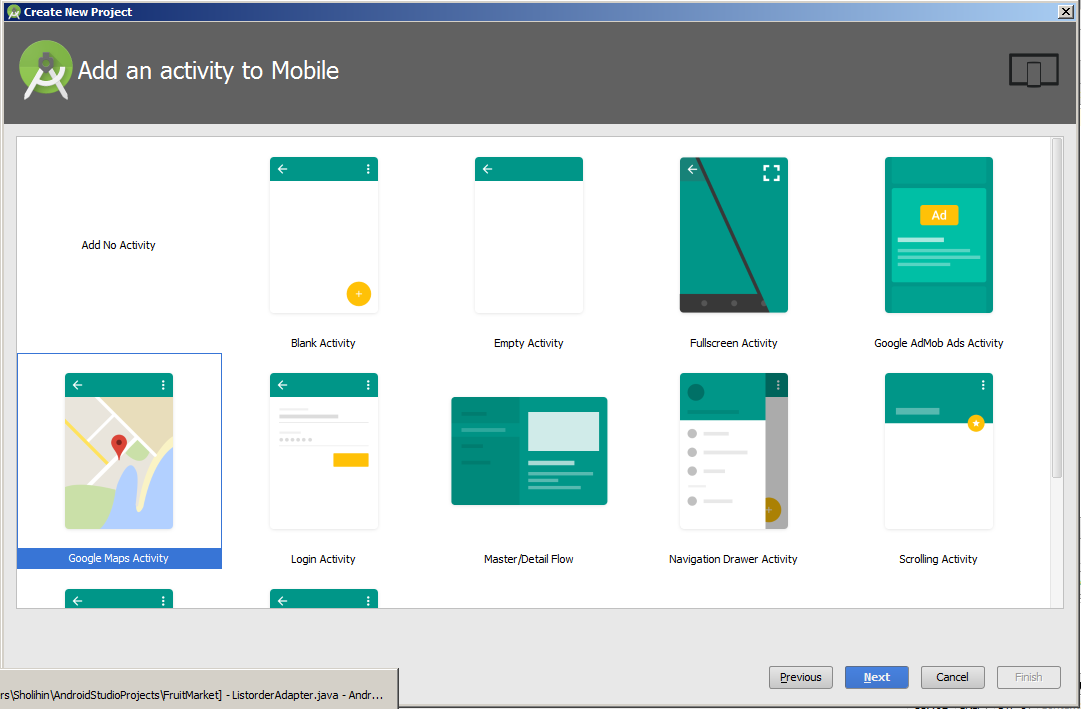Click the Login Activity label
Image resolution: width=1081 pixels, height=709 pixels.
point(323,559)
